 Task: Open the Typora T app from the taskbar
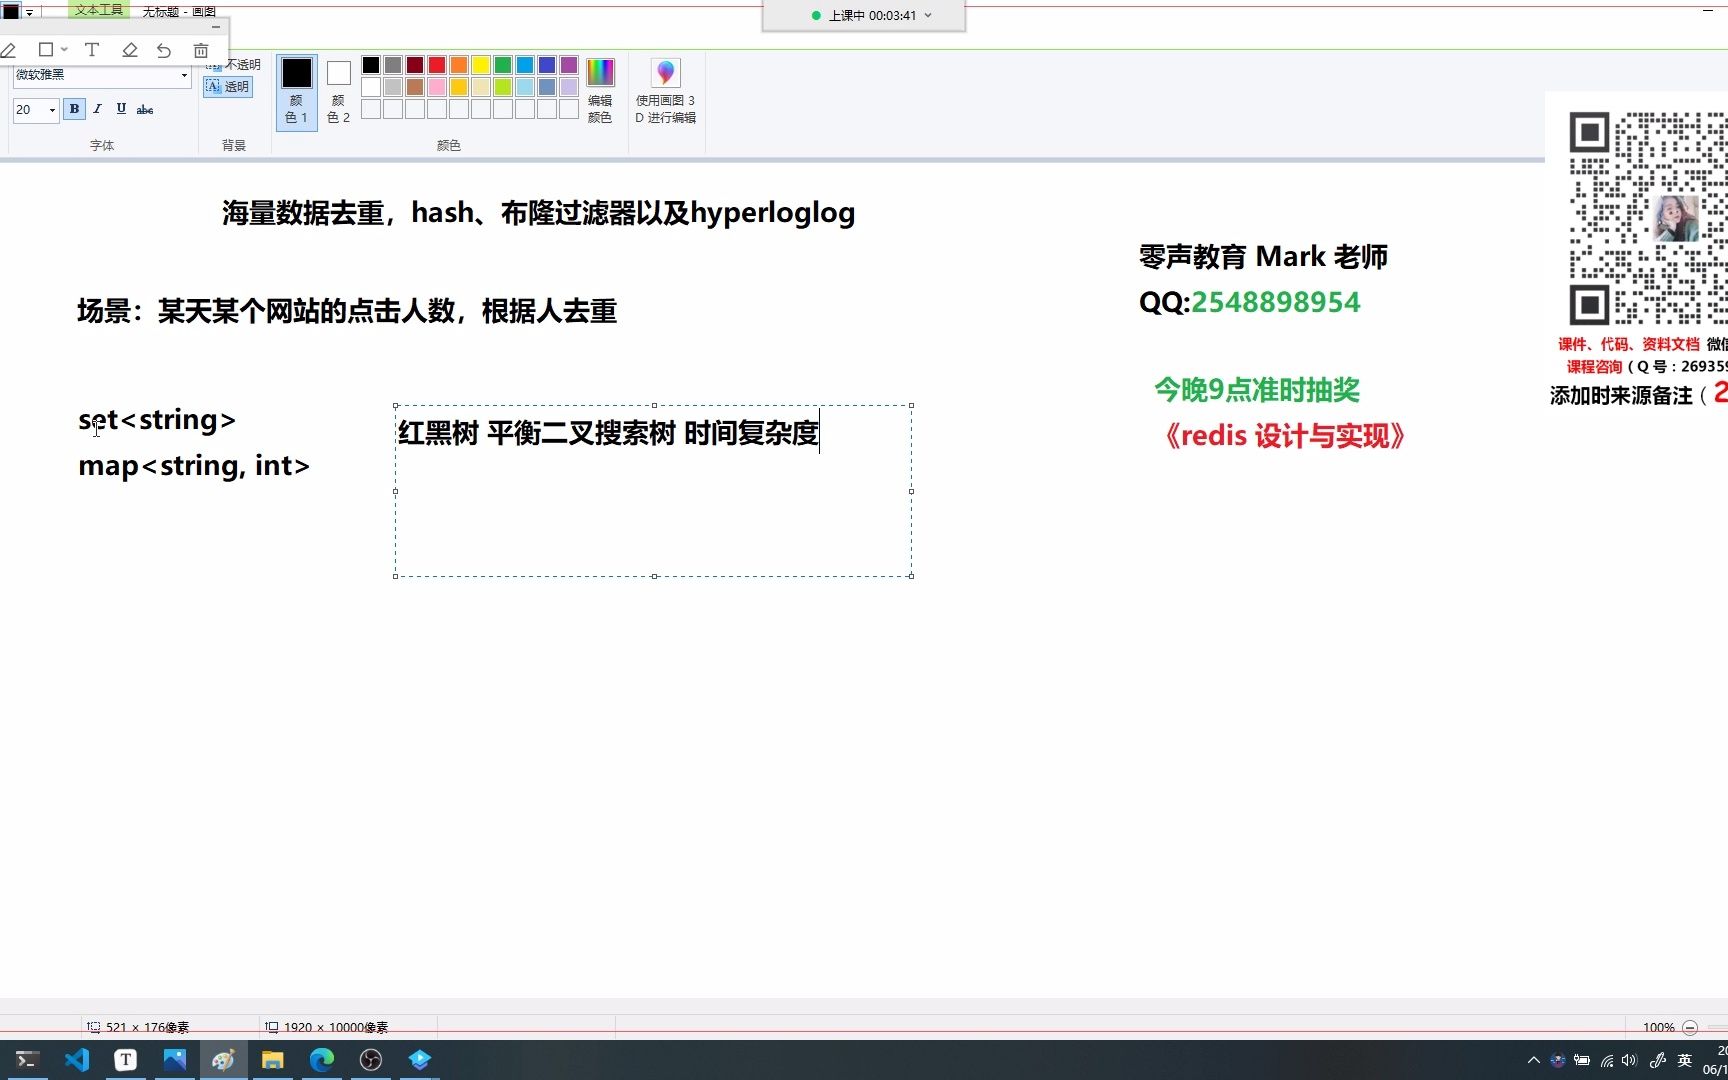(125, 1060)
